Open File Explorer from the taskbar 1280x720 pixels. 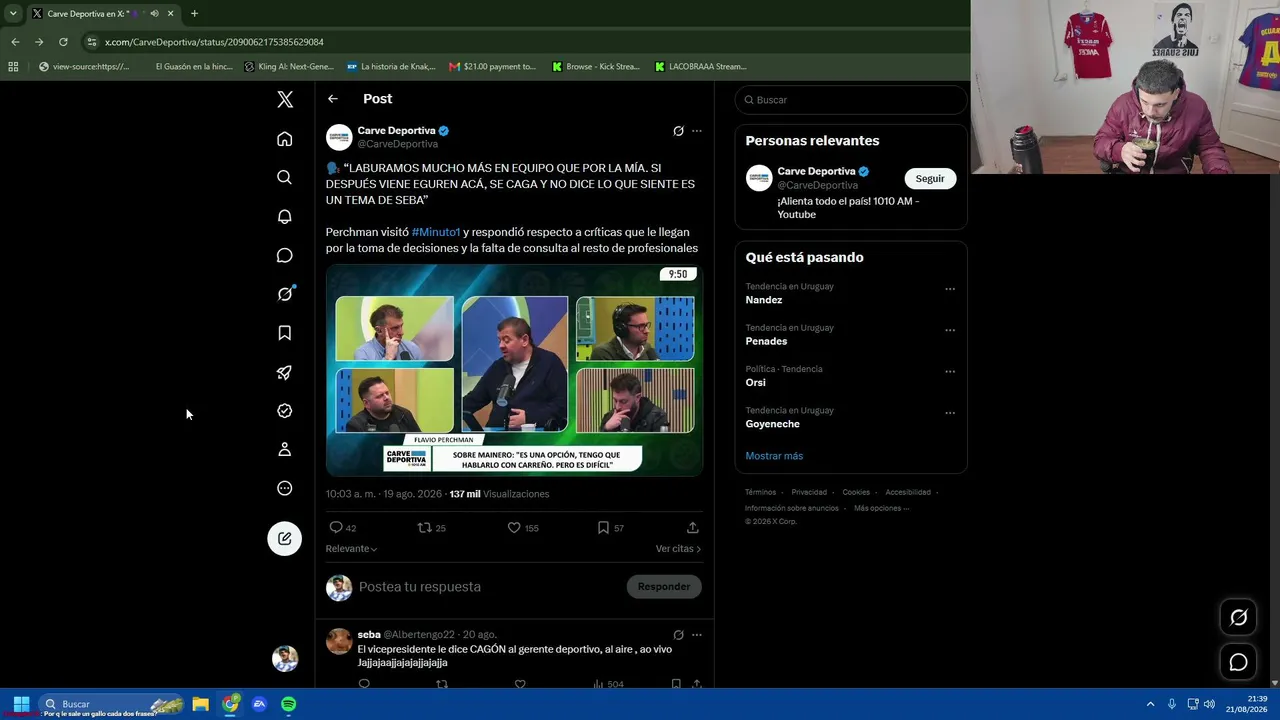(200, 704)
